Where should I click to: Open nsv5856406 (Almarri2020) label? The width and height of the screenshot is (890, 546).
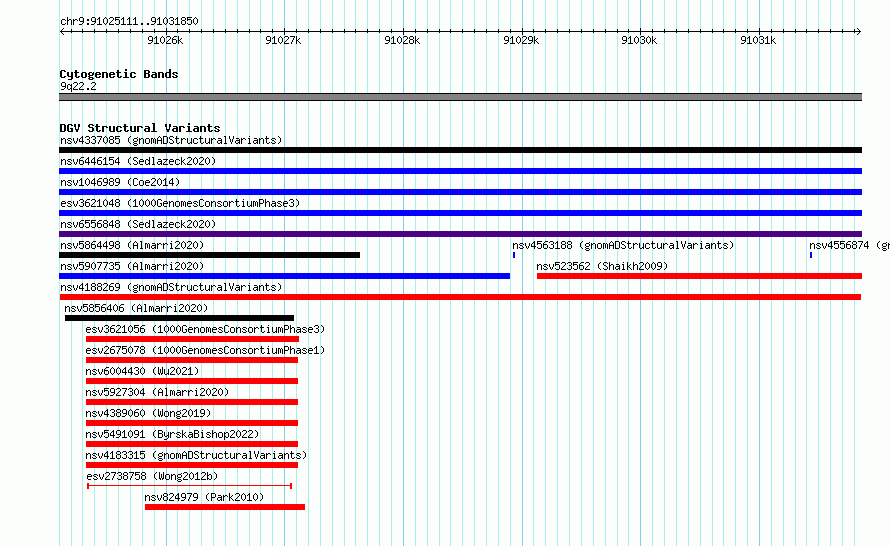pos(136,308)
